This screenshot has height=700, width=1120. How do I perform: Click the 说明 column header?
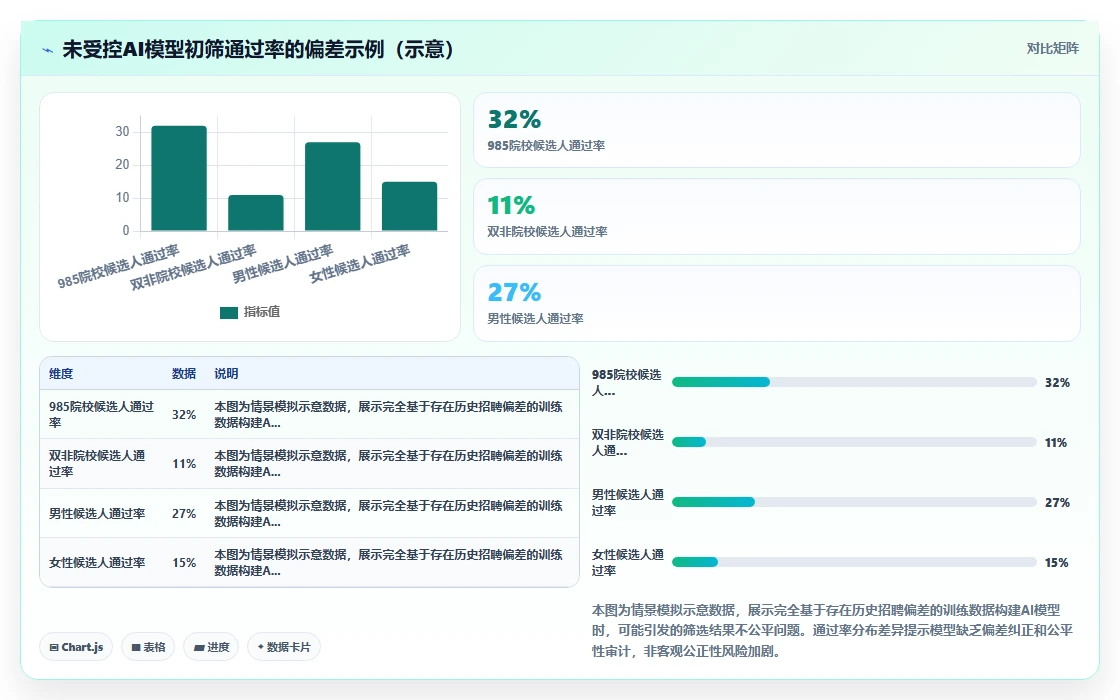(226, 374)
